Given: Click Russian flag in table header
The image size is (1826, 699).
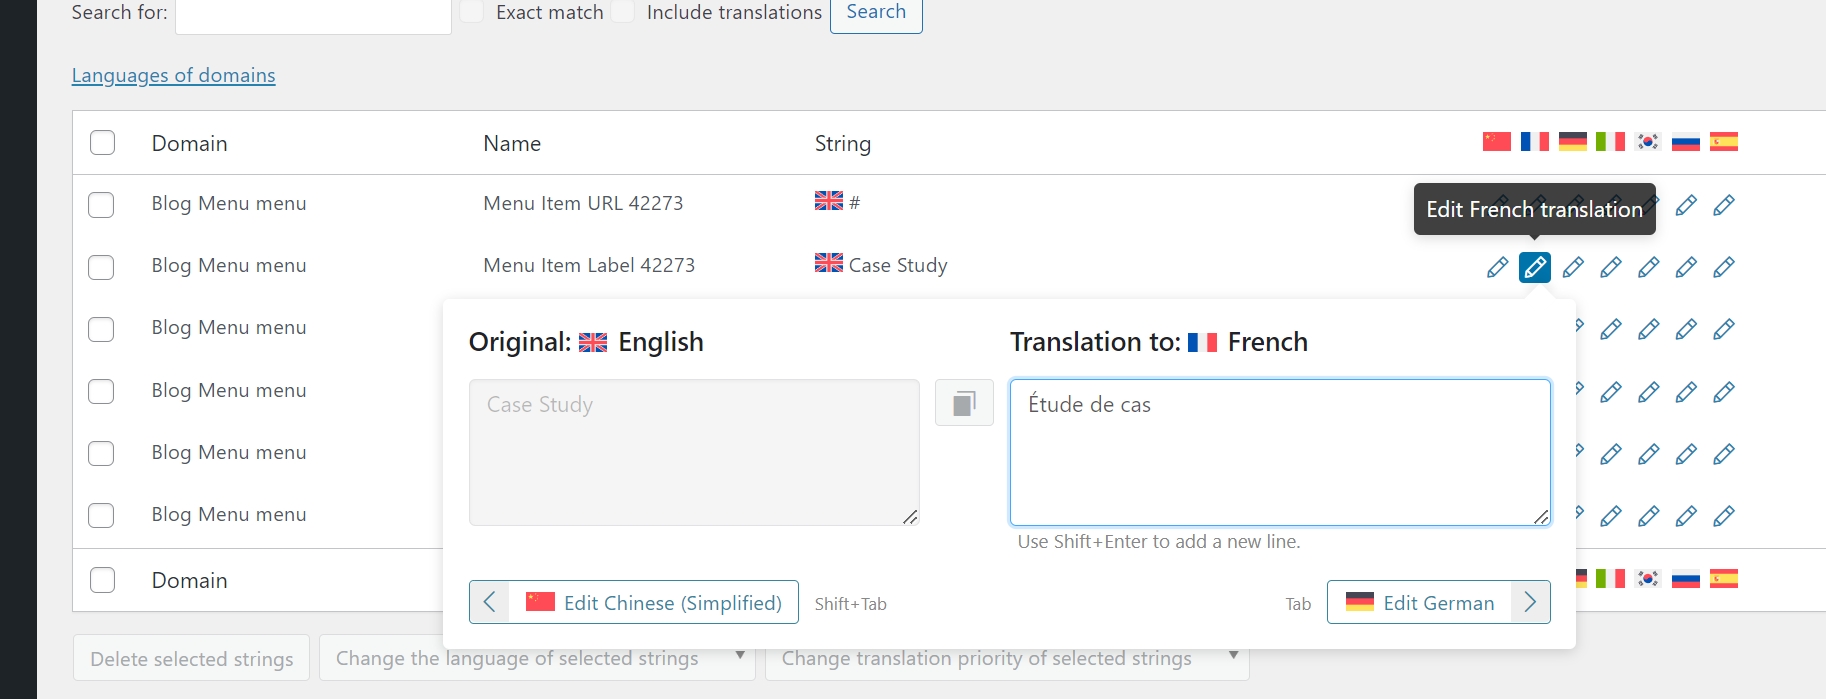Looking at the screenshot, I should pos(1686,141).
